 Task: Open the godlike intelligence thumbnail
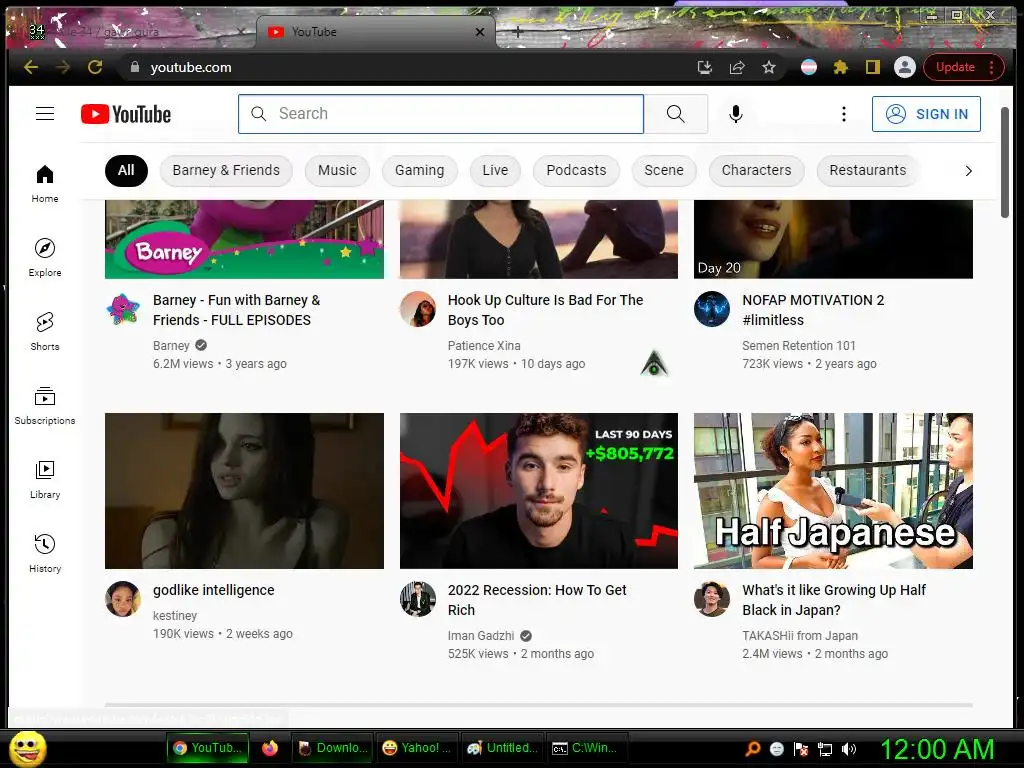point(244,490)
